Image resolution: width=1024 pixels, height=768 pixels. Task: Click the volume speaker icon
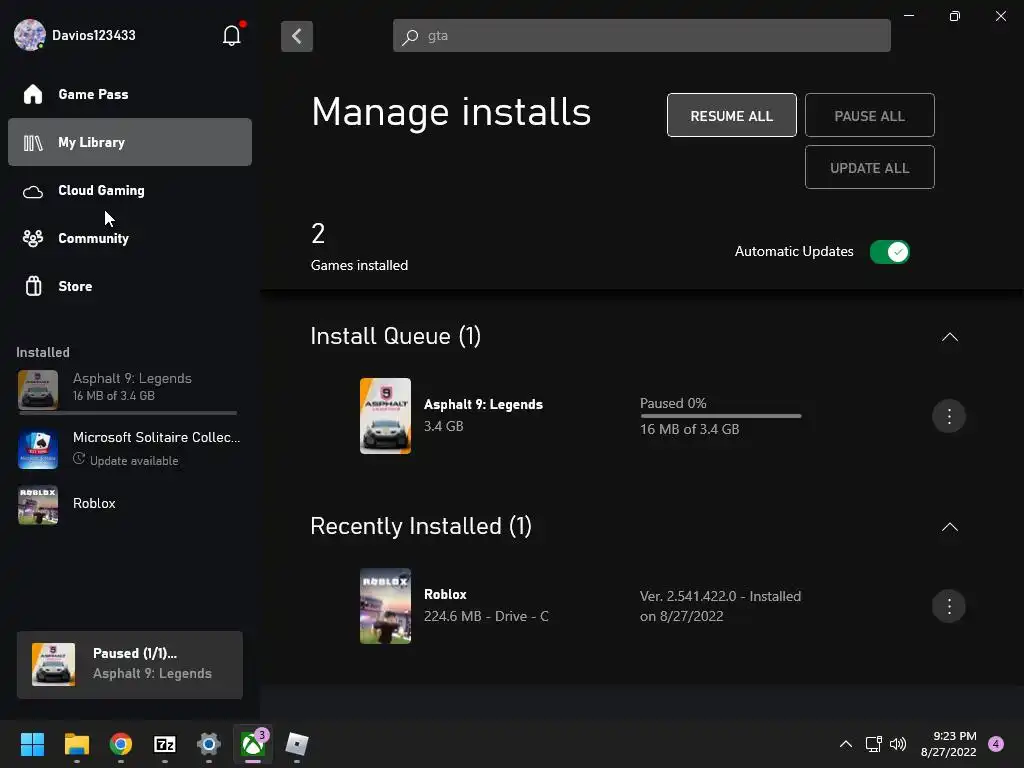click(x=899, y=744)
